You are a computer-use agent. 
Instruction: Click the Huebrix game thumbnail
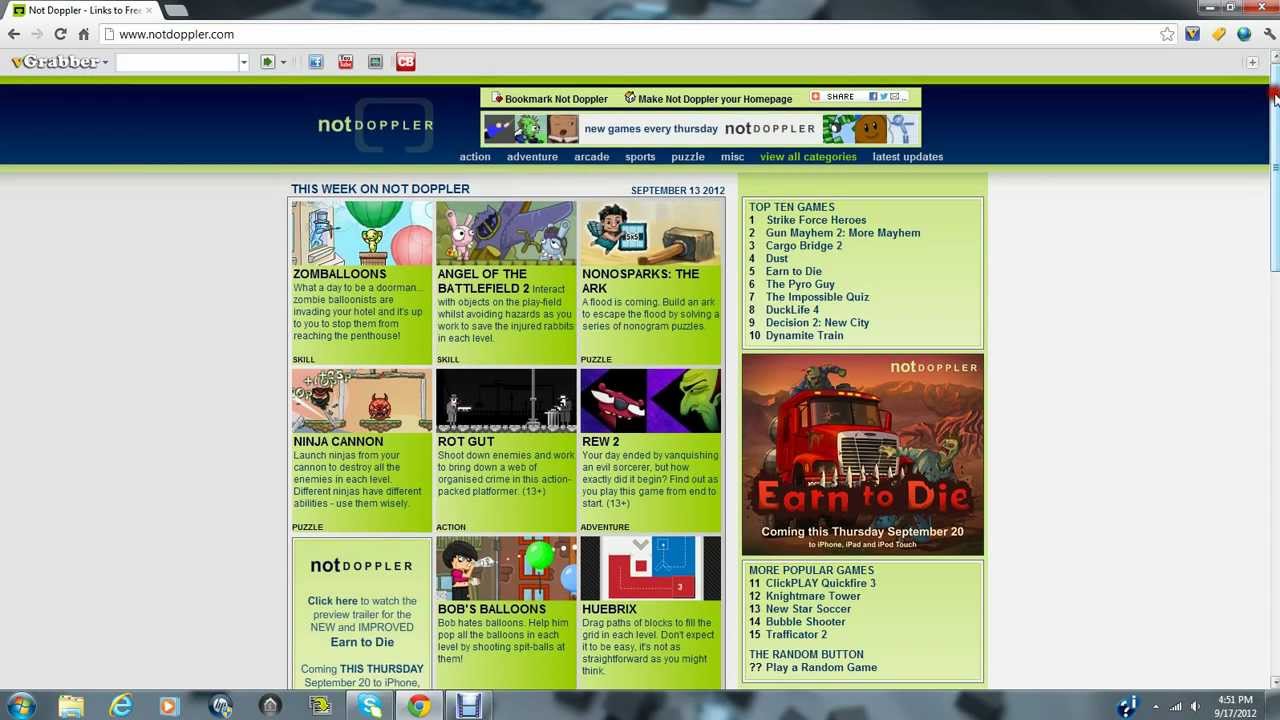tap(650, 569)
